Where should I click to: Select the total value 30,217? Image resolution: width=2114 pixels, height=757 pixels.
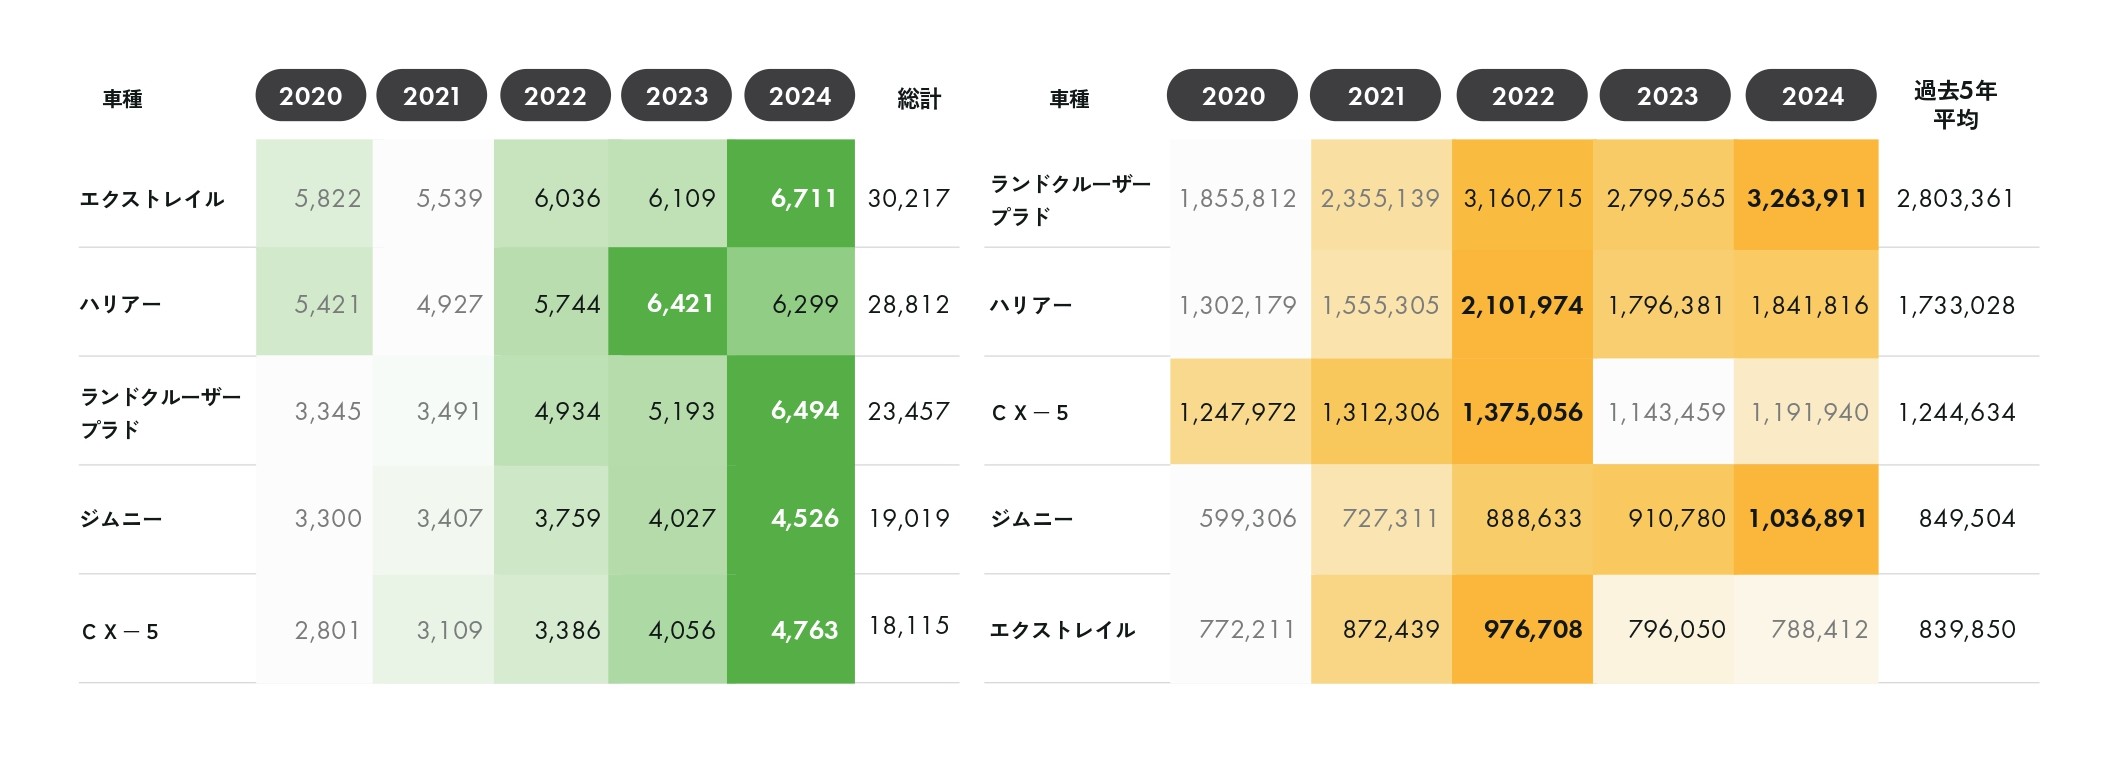[908, 198]
